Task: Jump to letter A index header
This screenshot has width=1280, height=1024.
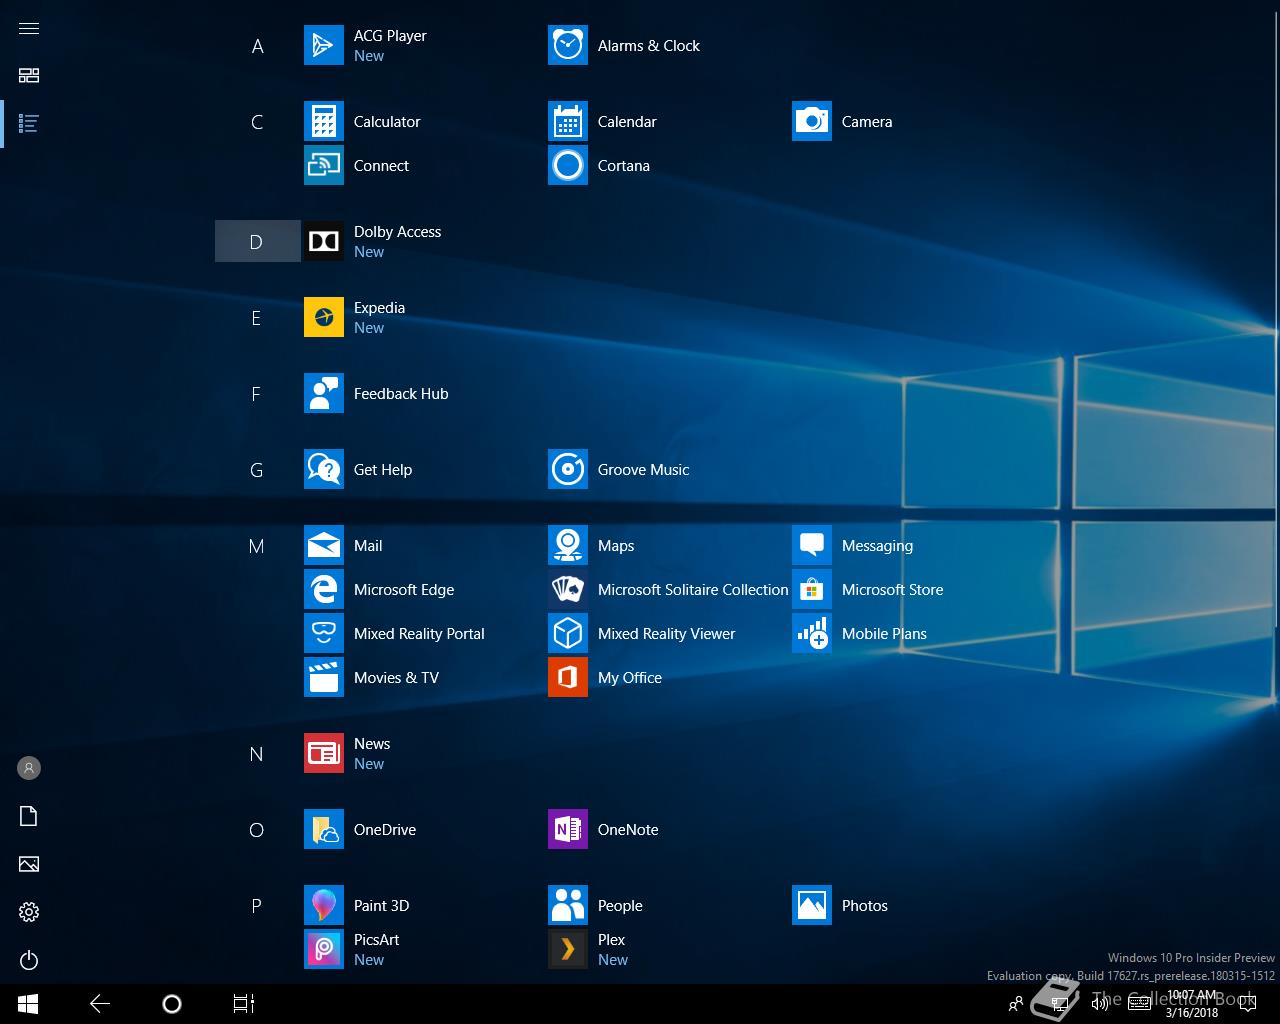Action: (x=257, y=46)
